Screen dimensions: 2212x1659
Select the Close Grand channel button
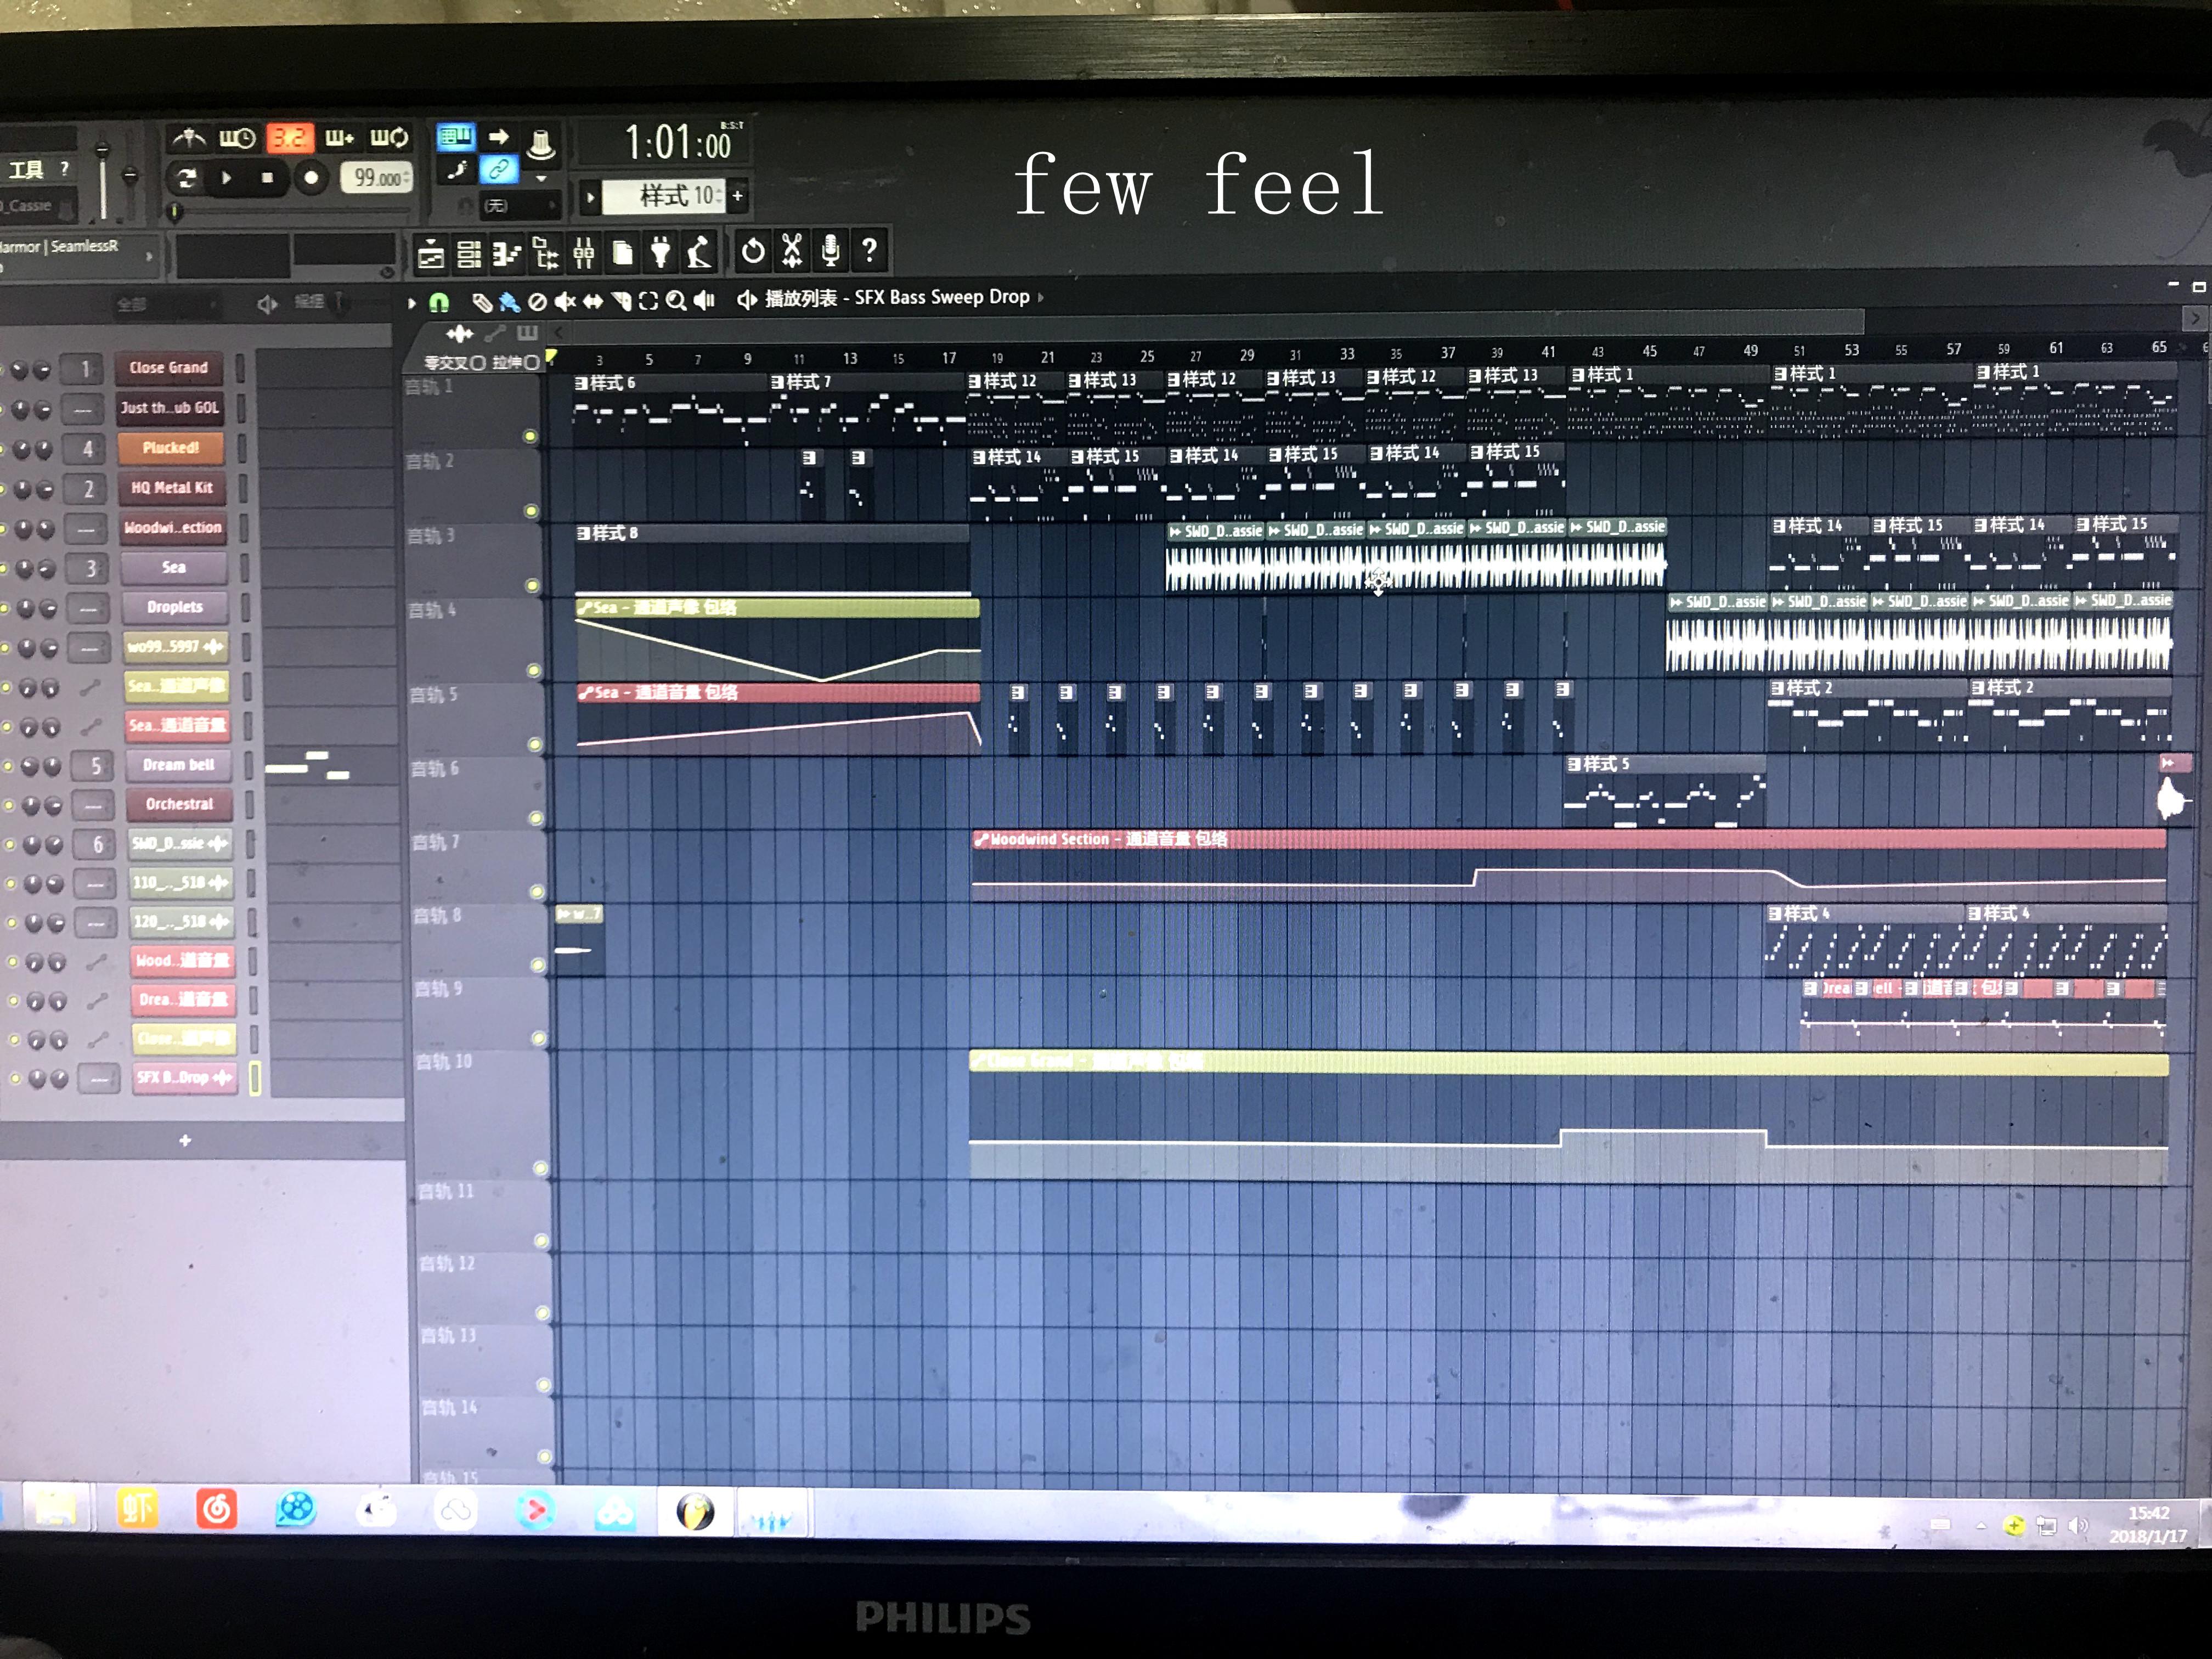168,368
